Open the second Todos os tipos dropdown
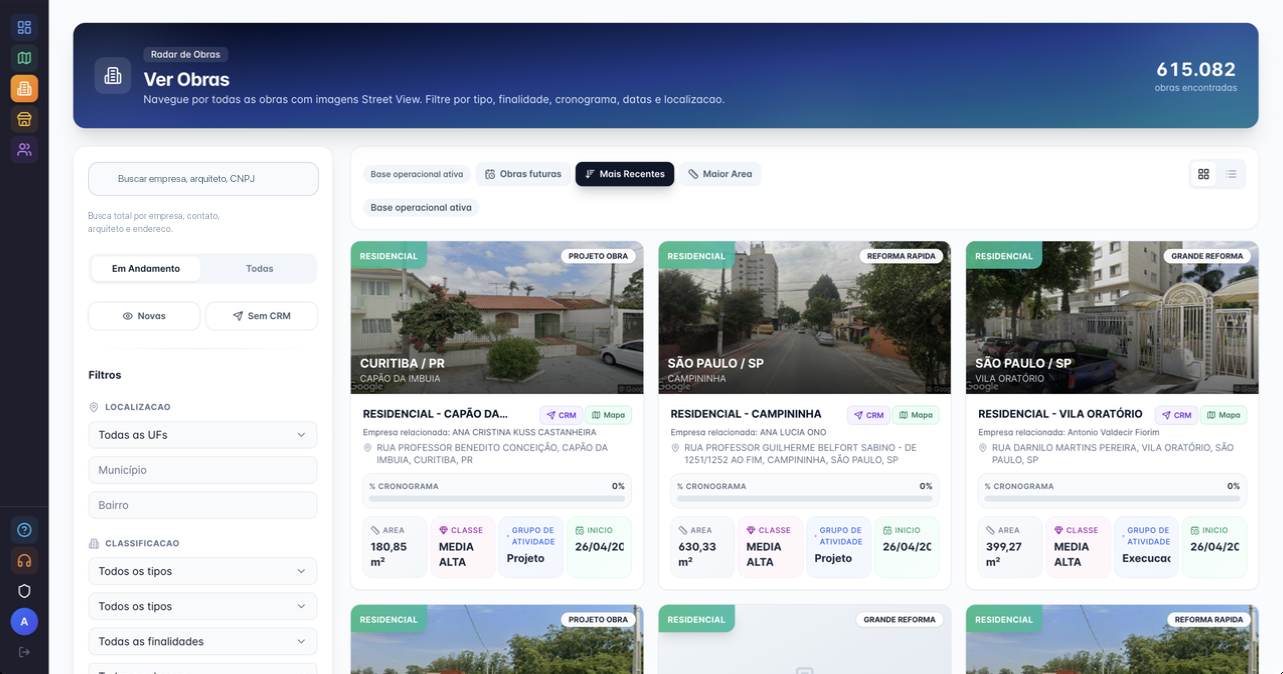Viewport: 1283px width, 674px height. [203, 606]
